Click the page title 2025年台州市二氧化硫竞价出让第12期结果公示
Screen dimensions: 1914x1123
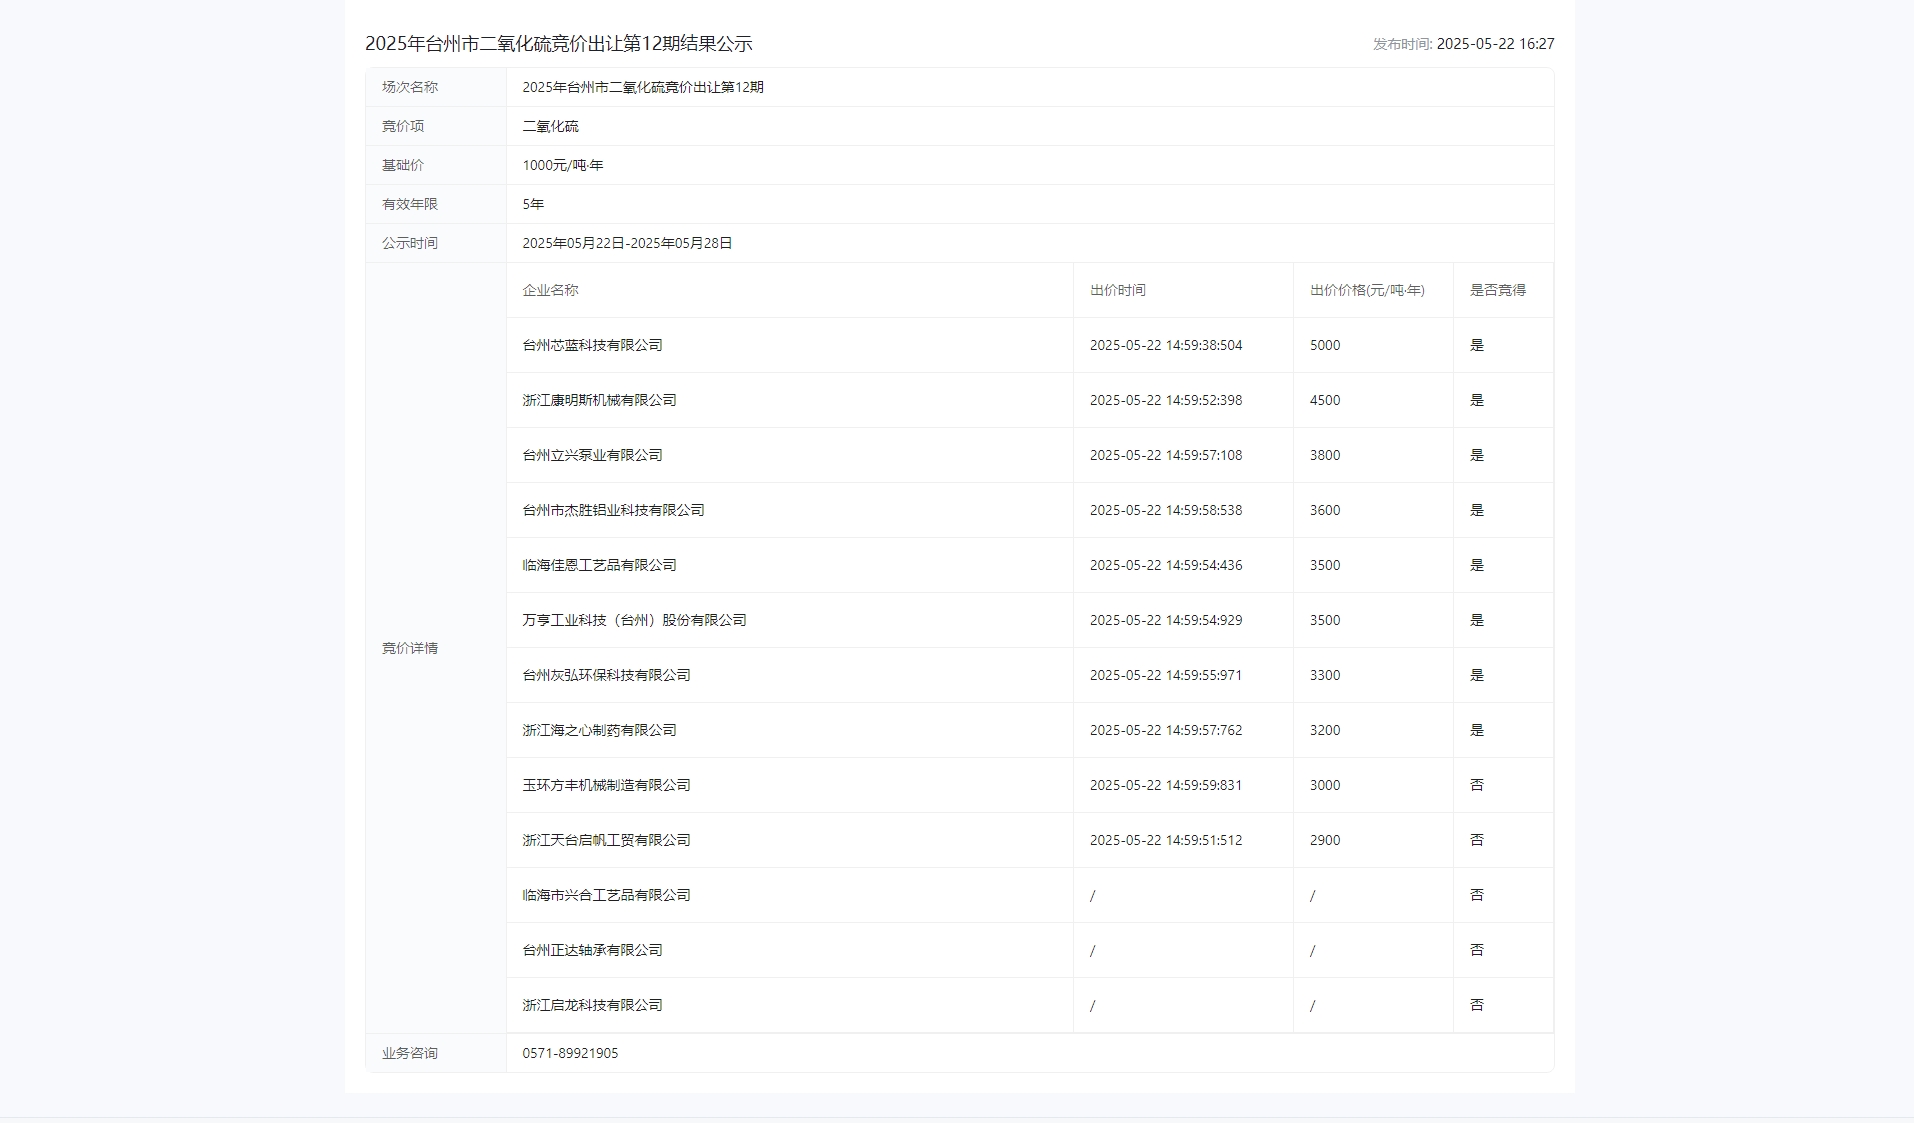[558, 44]
